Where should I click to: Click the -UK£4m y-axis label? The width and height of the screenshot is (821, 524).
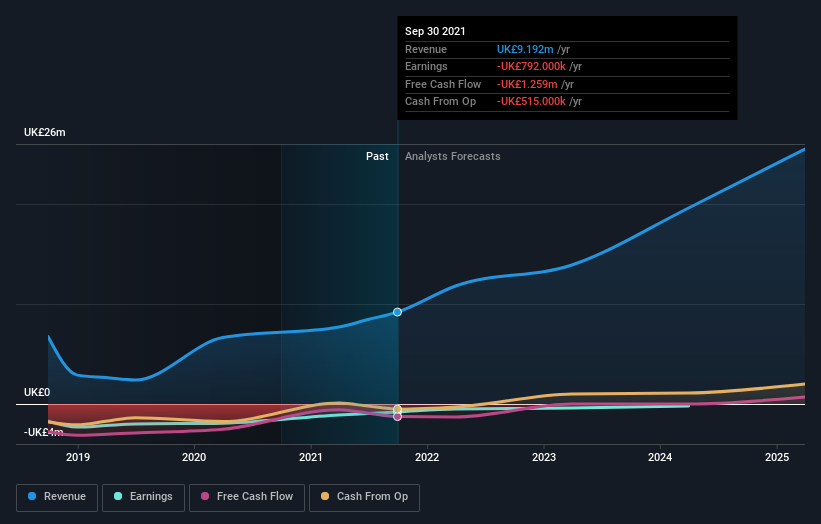point(43,432)
